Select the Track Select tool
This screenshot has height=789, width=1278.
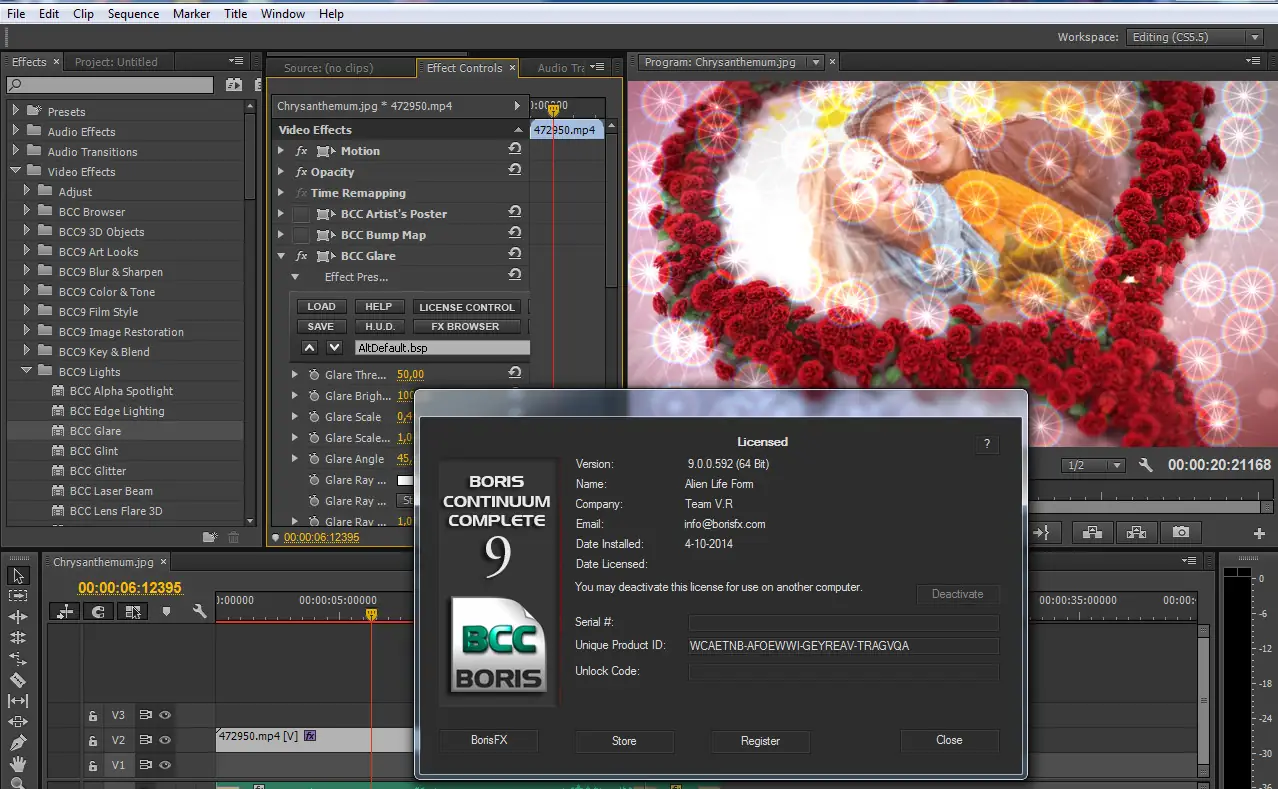coord(18,596)
